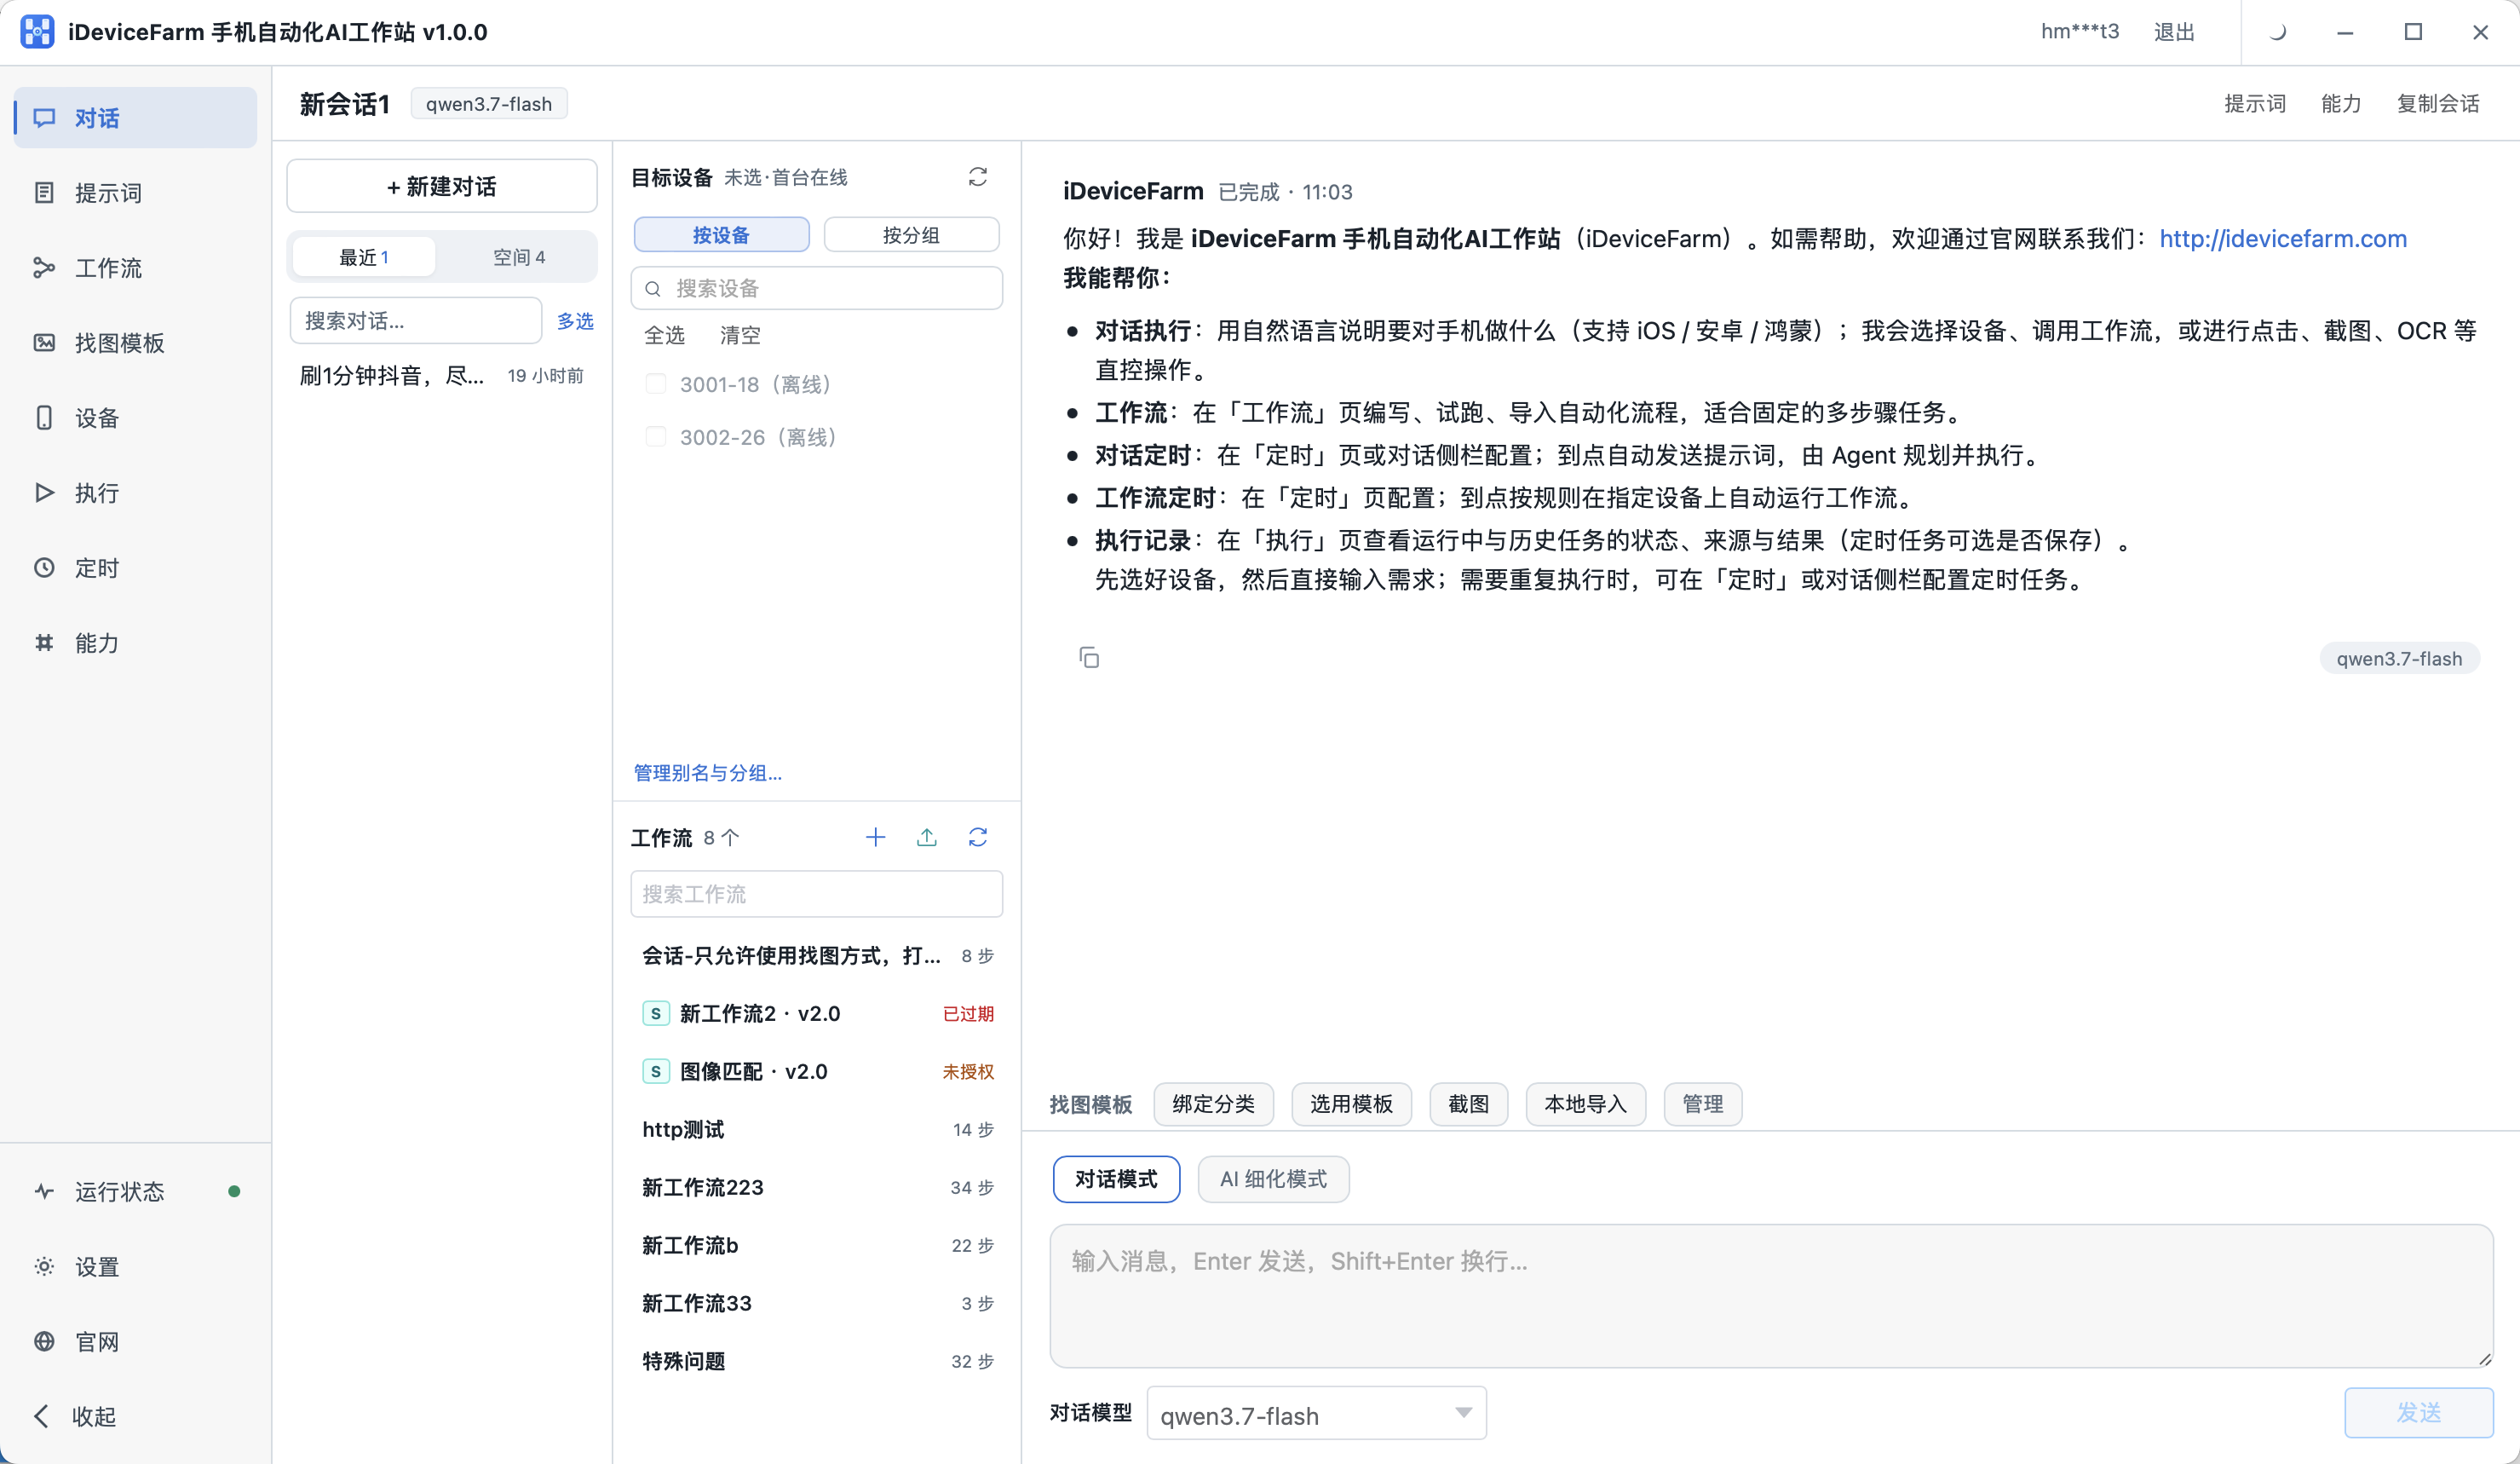
Task: Select the 新工作流2 · v2.0 workflow
Action: 816,1013
